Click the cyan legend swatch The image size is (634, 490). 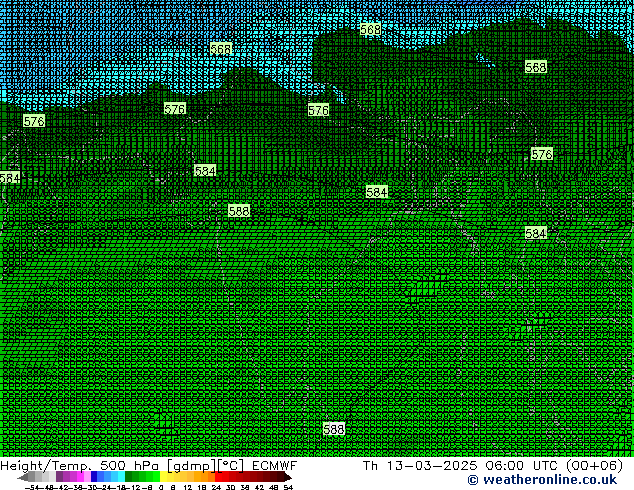point(121,477)
